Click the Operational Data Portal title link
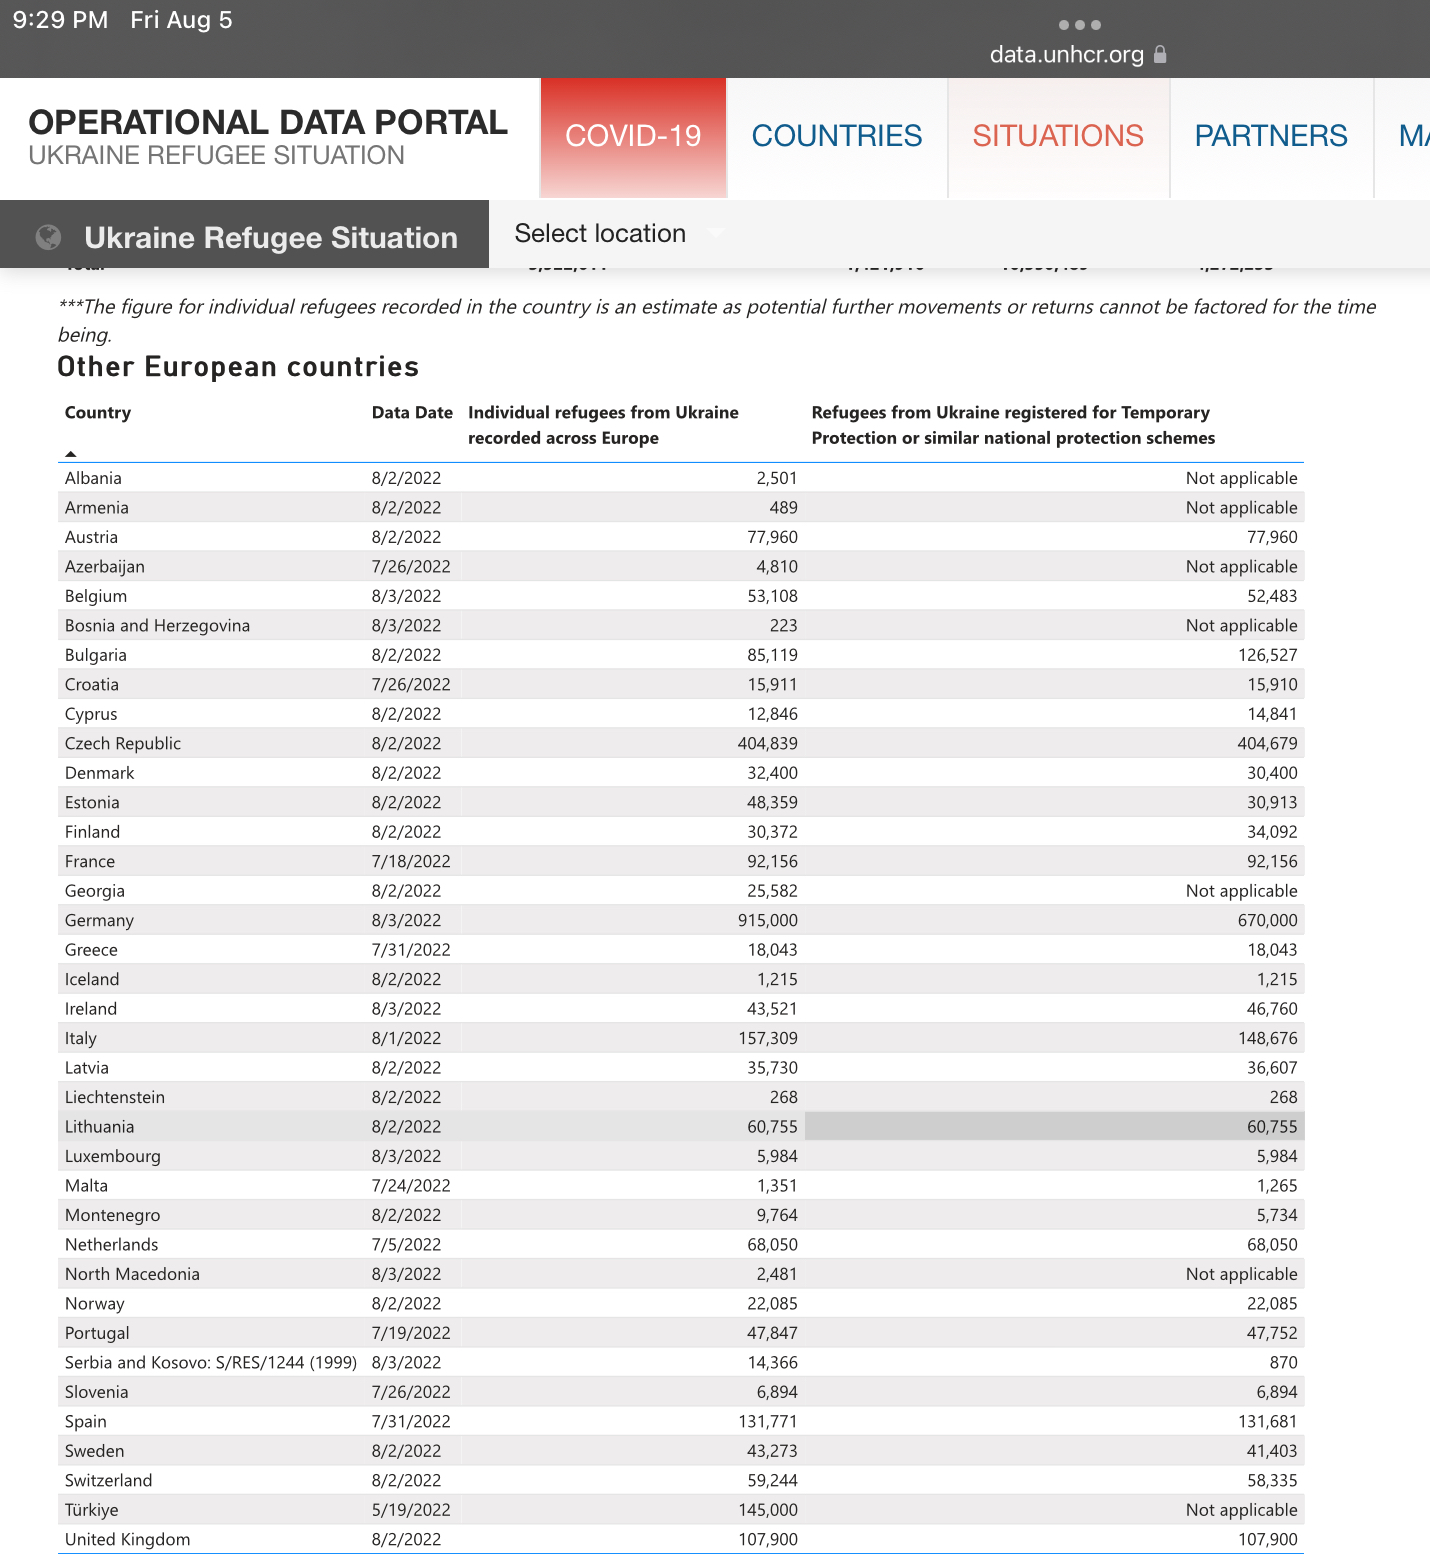This screenshot has width=1430, height=1559. click(268, 123)
